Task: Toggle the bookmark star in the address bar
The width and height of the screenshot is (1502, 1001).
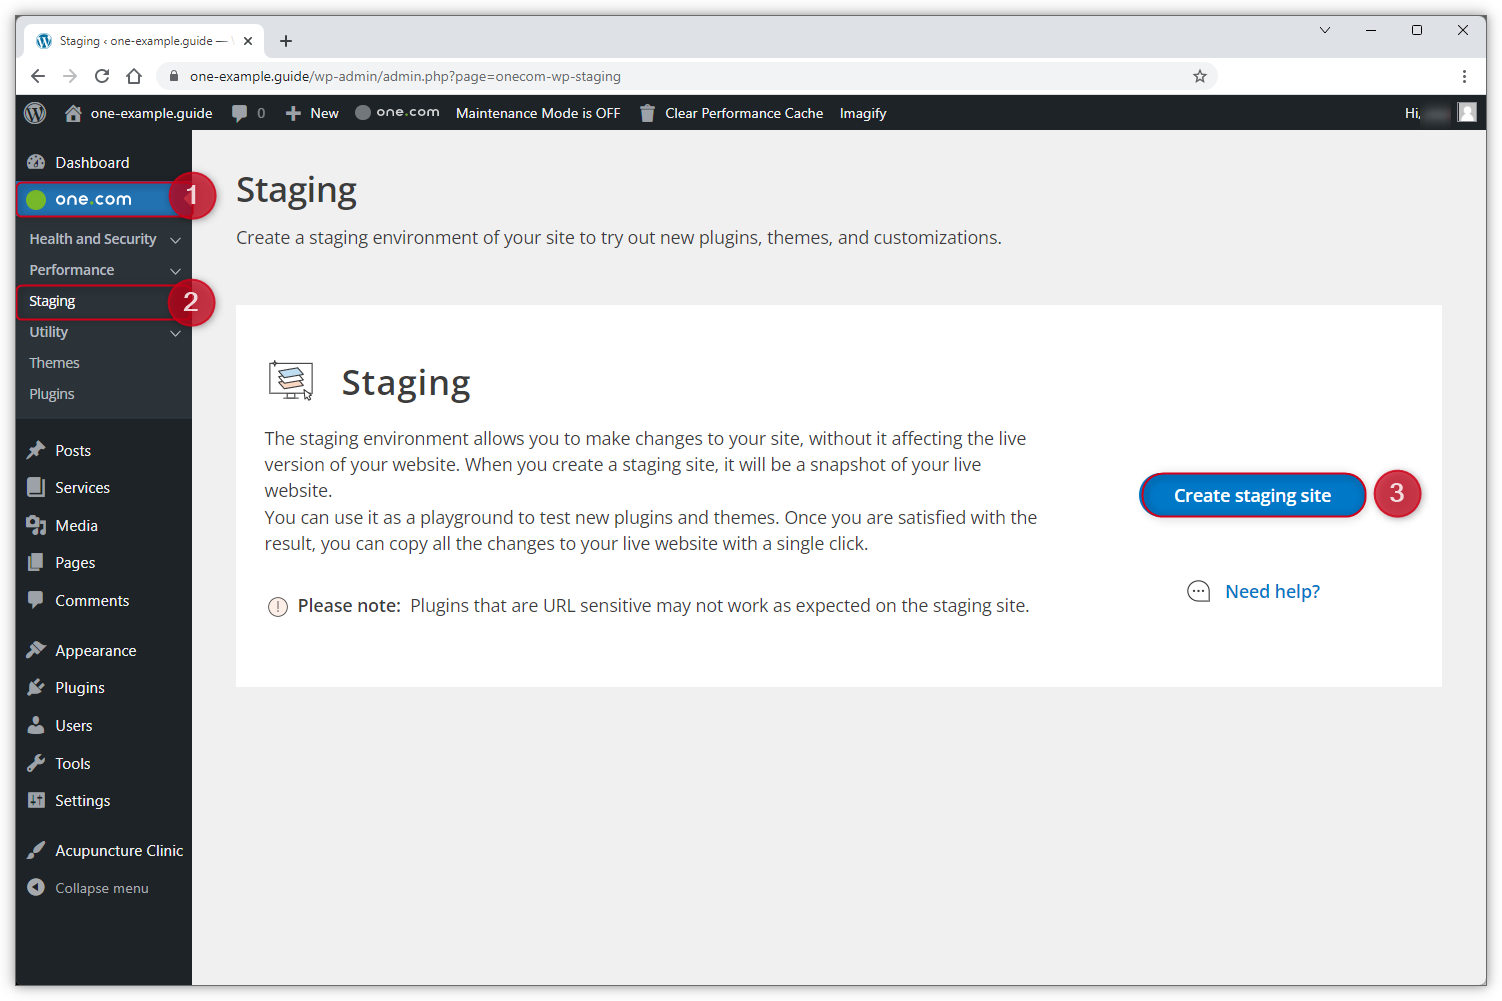Action: pos(1199,76)
